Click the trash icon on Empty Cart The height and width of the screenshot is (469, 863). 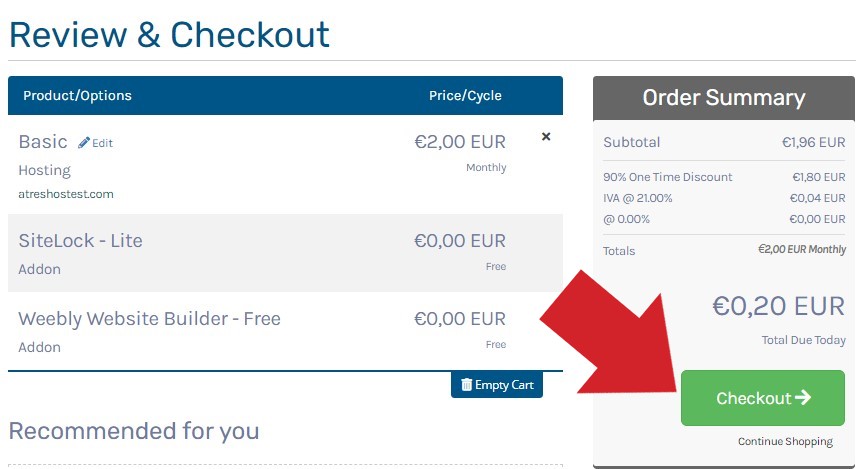466,385
